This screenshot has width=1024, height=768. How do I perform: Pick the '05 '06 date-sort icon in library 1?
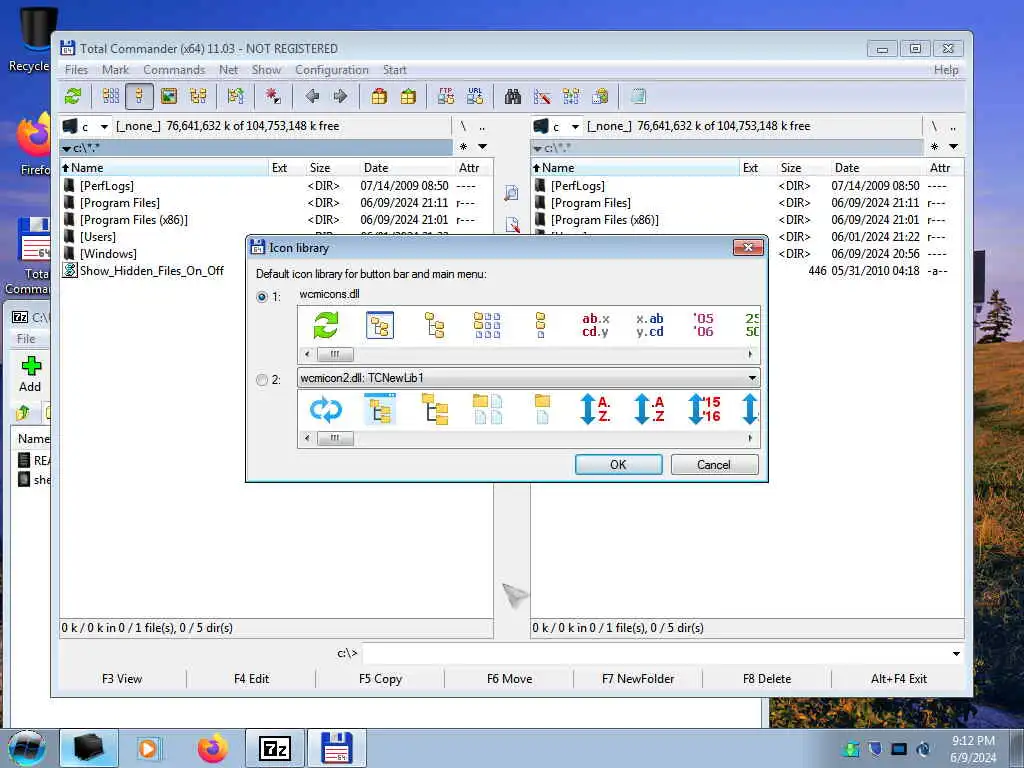tap(703, 325)
